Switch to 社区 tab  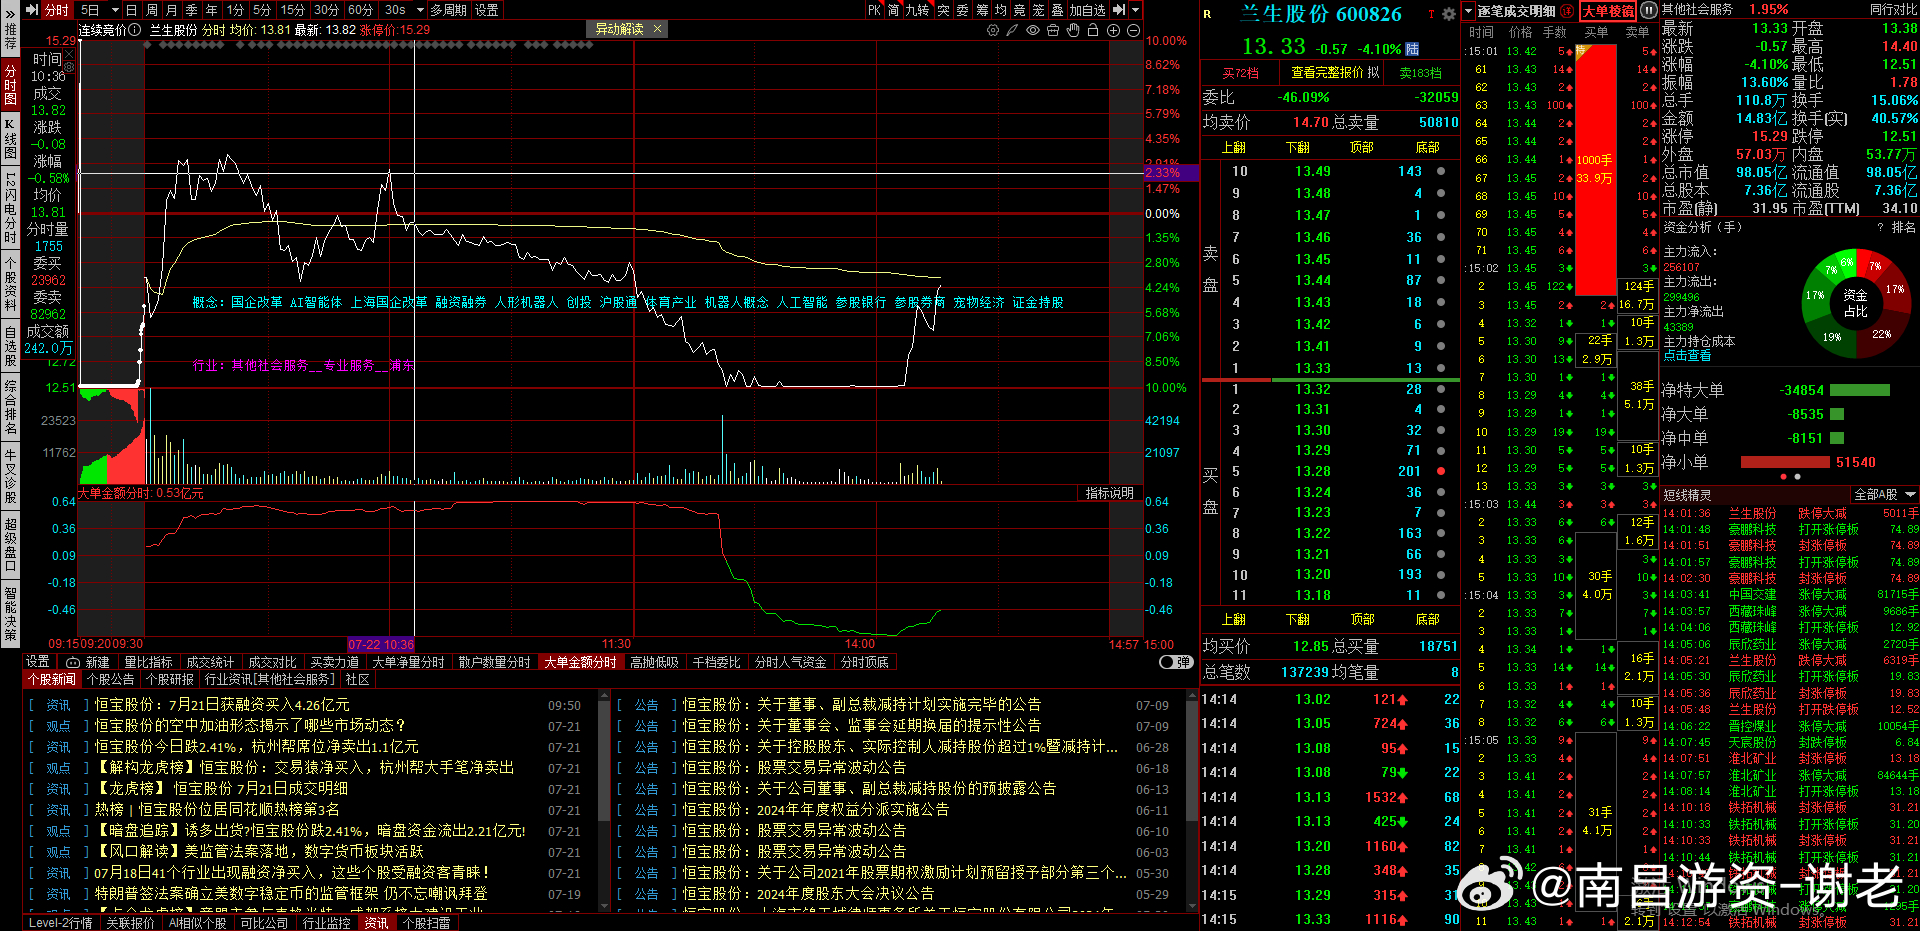[357, 679]
